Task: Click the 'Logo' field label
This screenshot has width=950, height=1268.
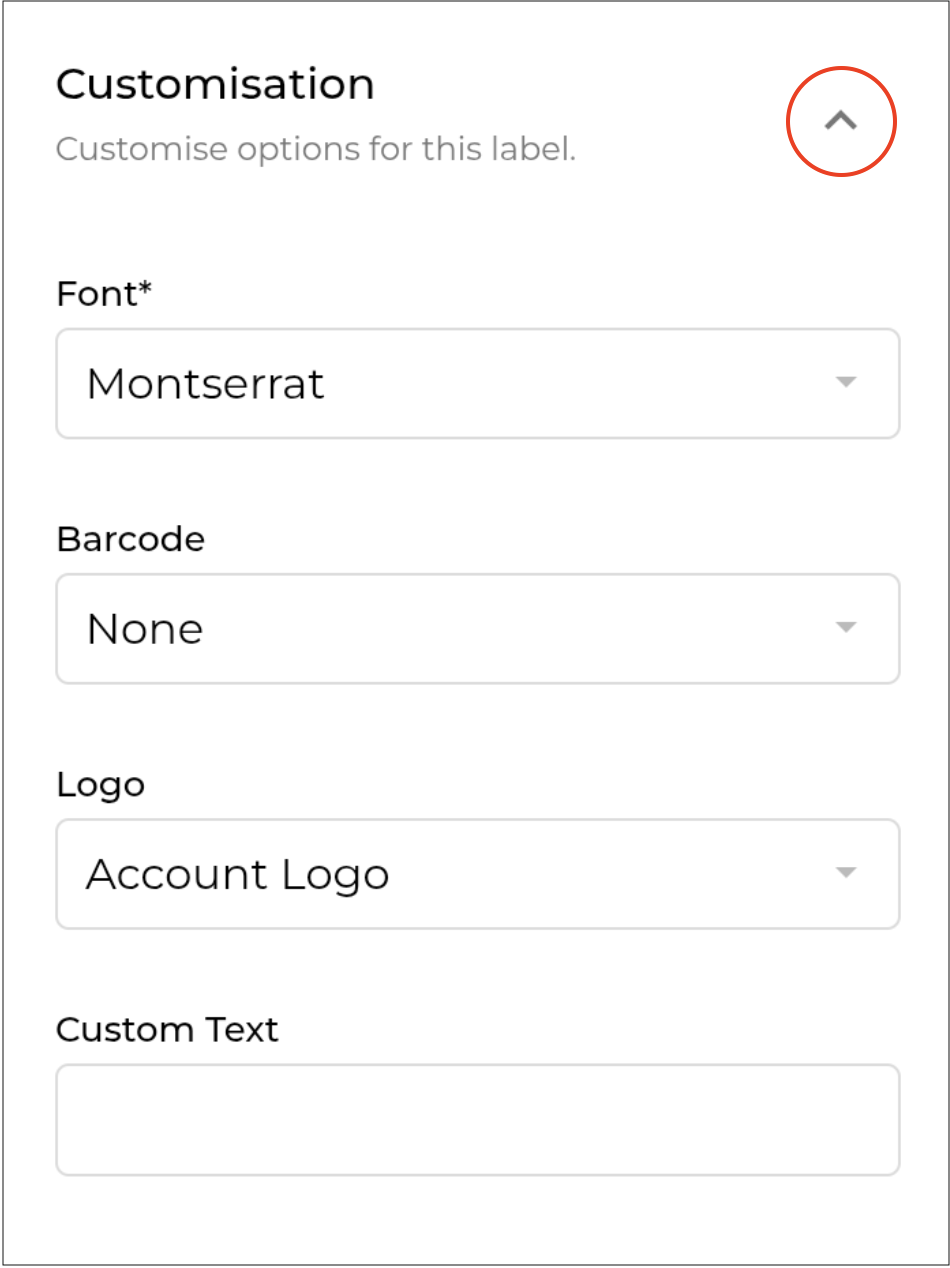Action: 100,785
